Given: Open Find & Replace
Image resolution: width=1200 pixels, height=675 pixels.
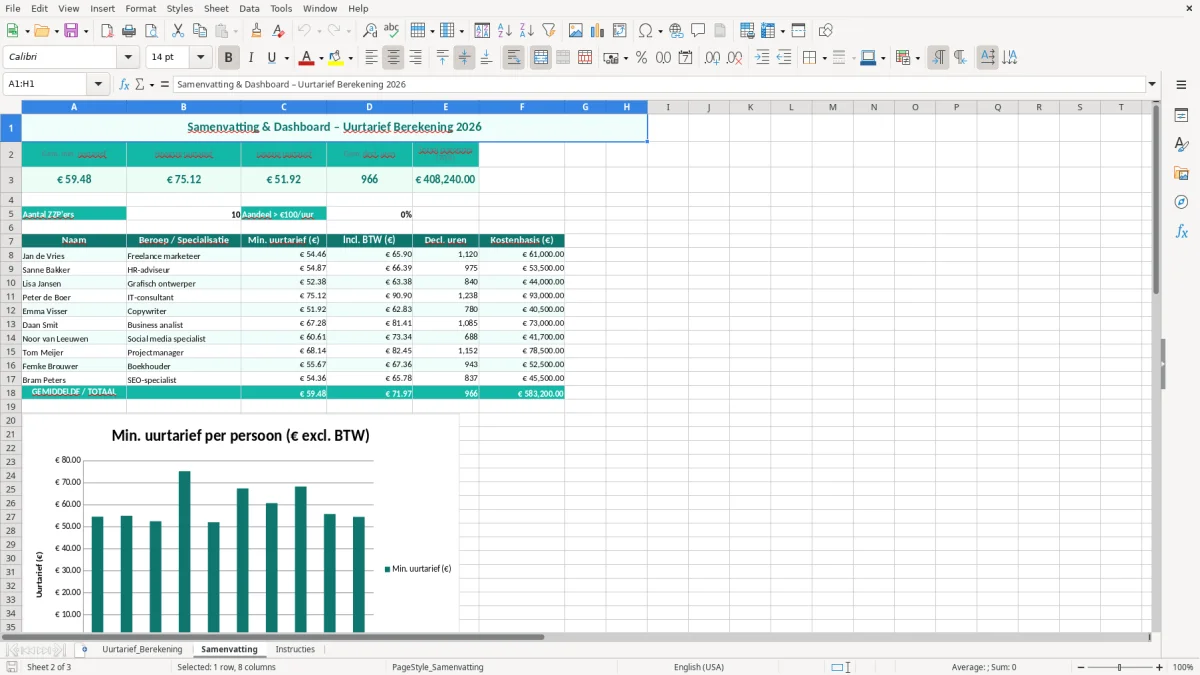Looking at the screenshot, I should (x=370, y=31).
